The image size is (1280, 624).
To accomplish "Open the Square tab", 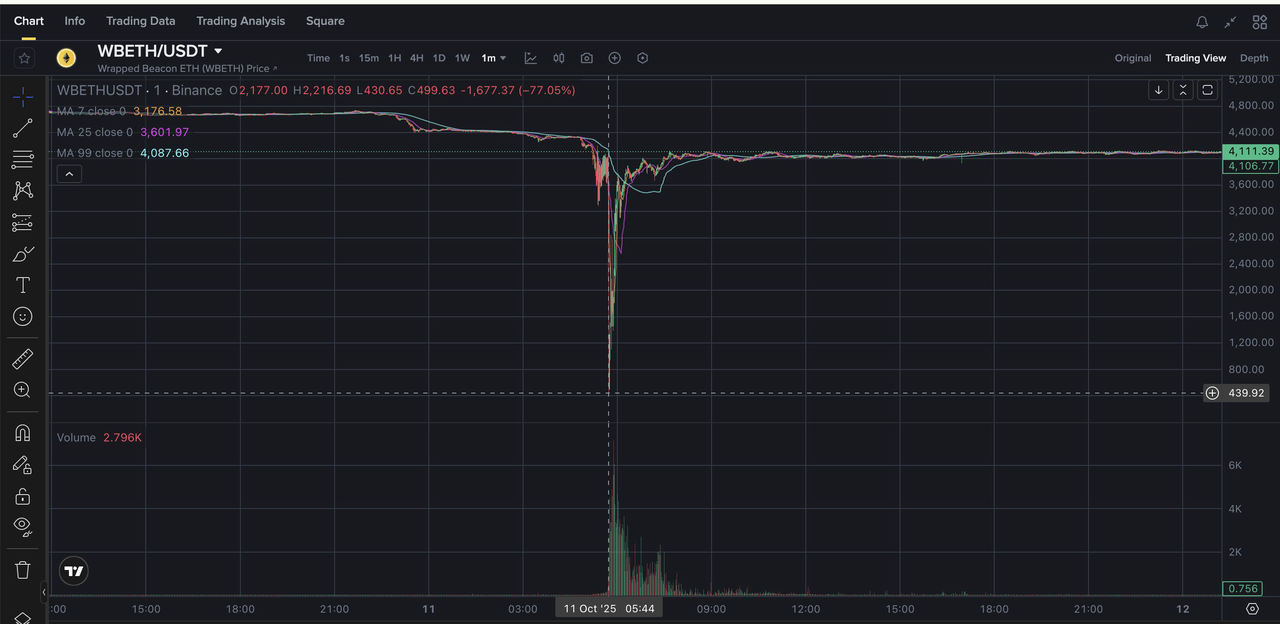I will [x=325, y=21].
